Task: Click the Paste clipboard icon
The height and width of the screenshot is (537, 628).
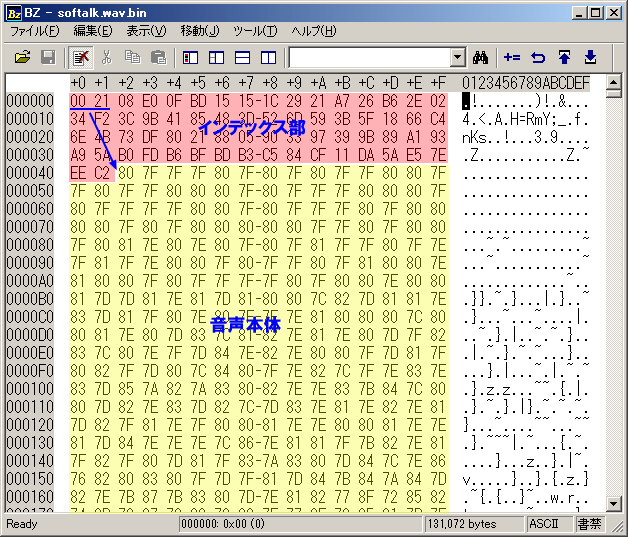Action: pyautogui.click(x=157, y=58)
